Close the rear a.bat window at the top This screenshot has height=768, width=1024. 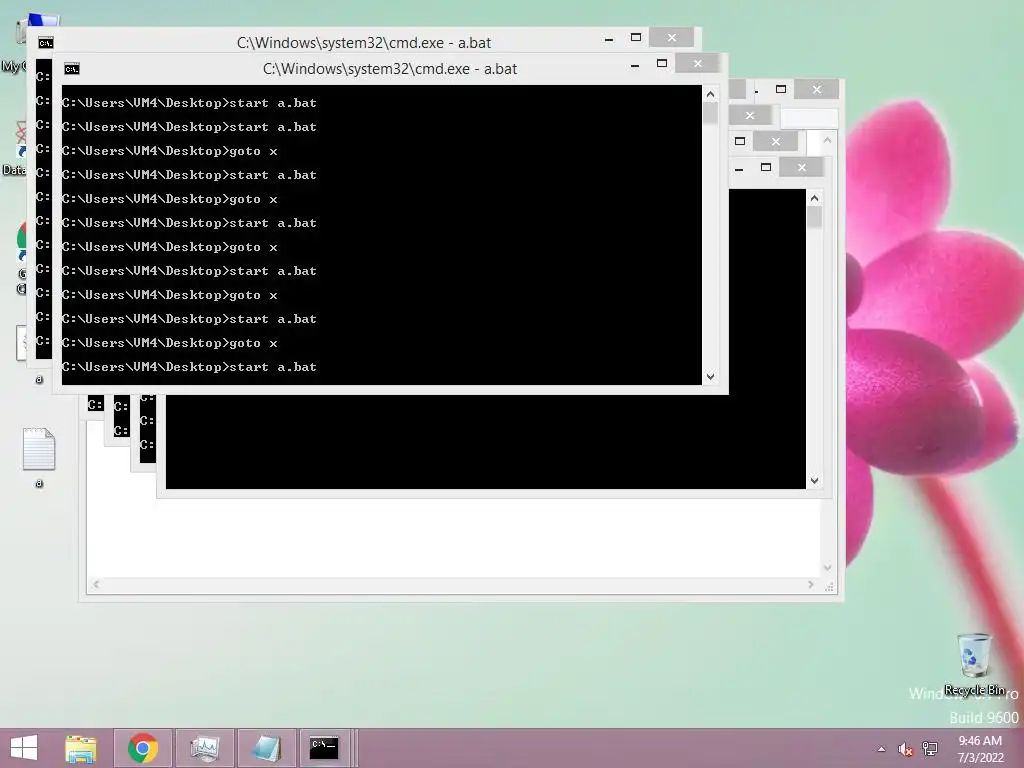coord(671,38)
